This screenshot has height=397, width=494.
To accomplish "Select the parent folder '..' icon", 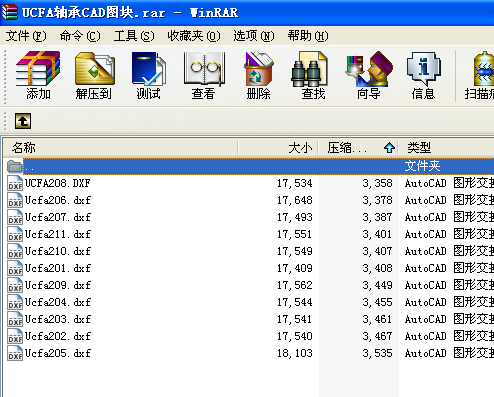I will pos(14,166).
